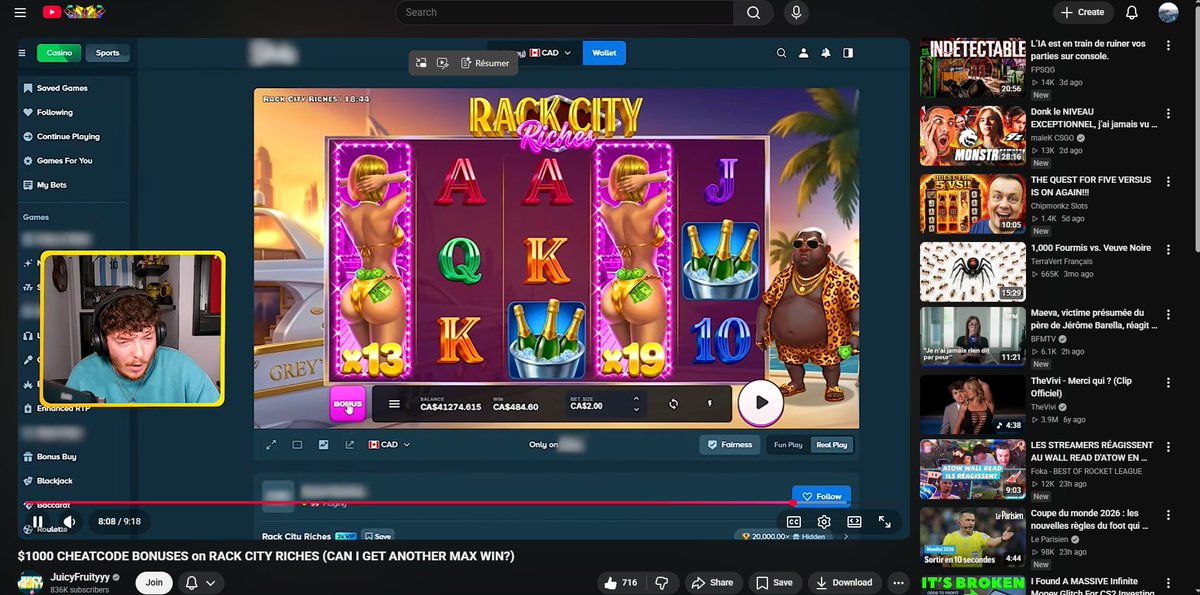Open the account avatar menu

click(1168, 13)
